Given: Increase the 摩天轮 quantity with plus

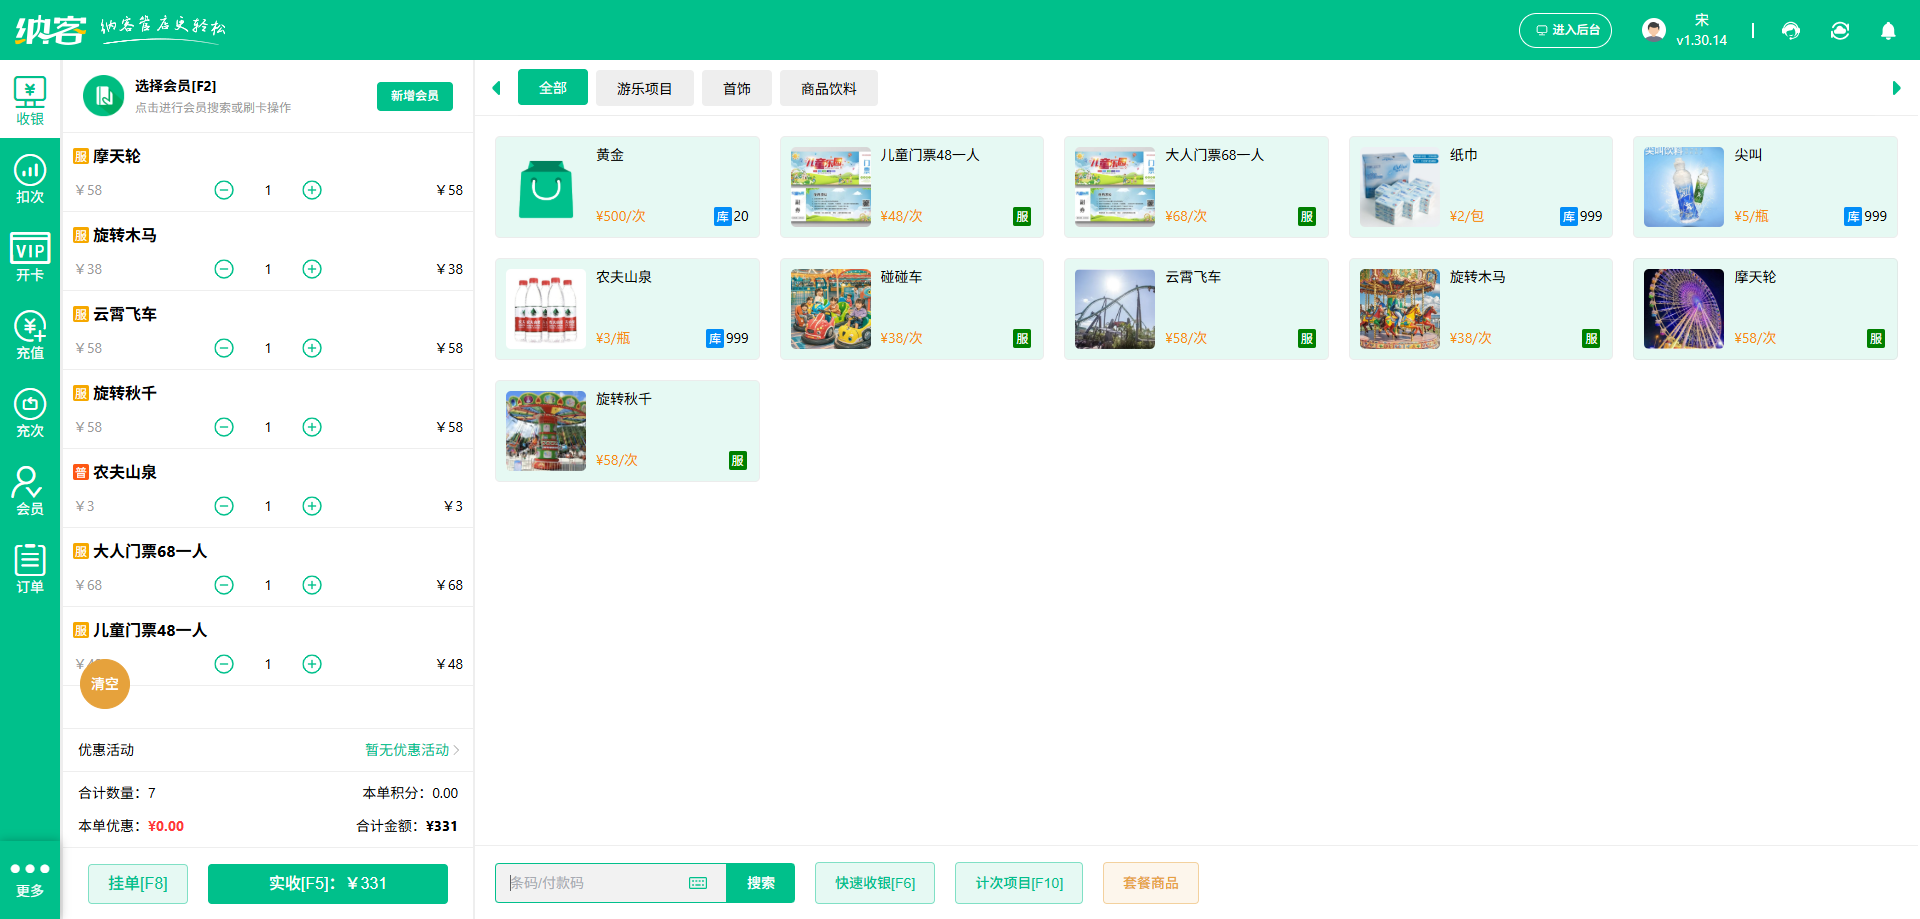Looking at the screenshot, I should coord(311,189).
